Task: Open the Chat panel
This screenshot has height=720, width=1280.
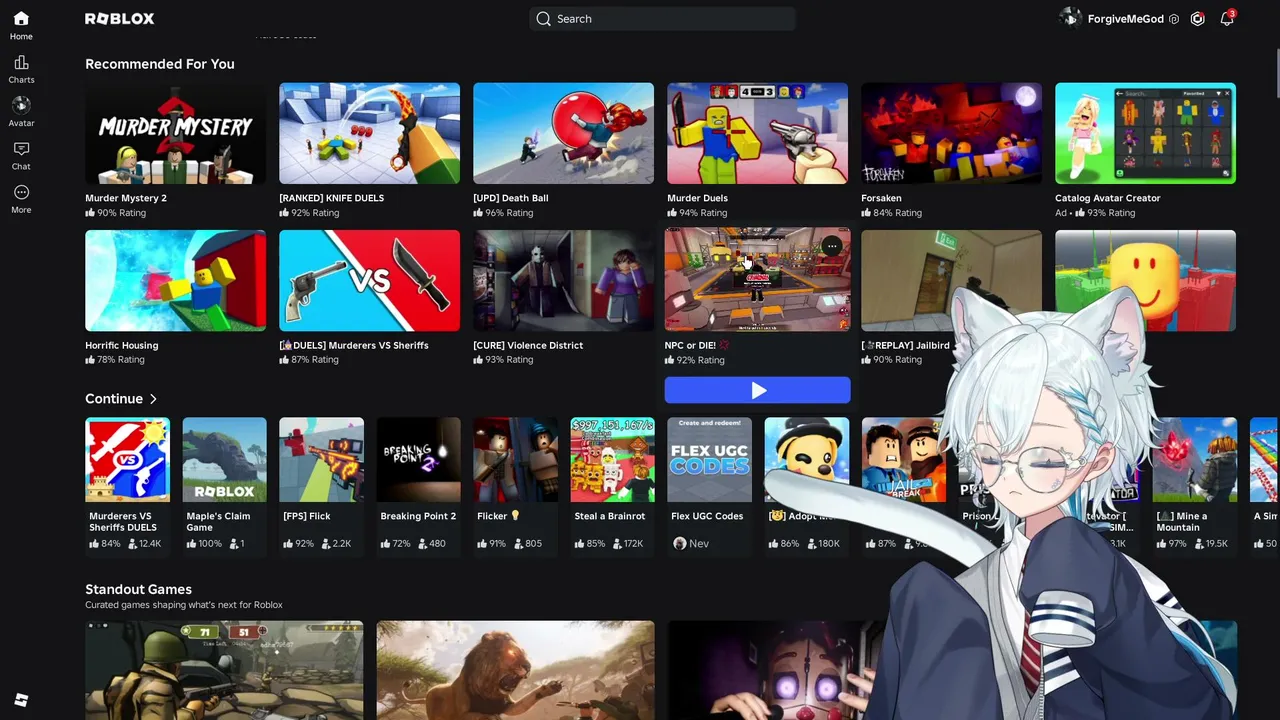Action: point(21,155)
